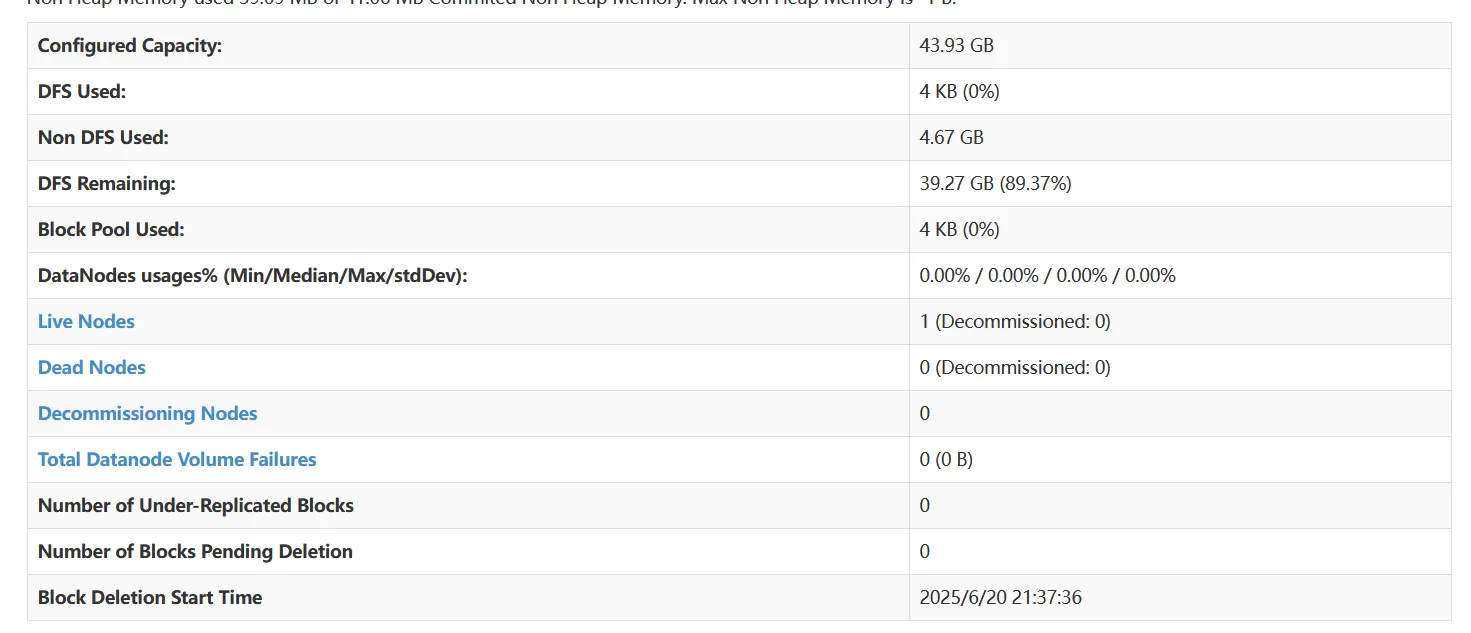Screen dimensions: 1471x633
Task: Click the Block Pool Used label
Action: [111, 229]
